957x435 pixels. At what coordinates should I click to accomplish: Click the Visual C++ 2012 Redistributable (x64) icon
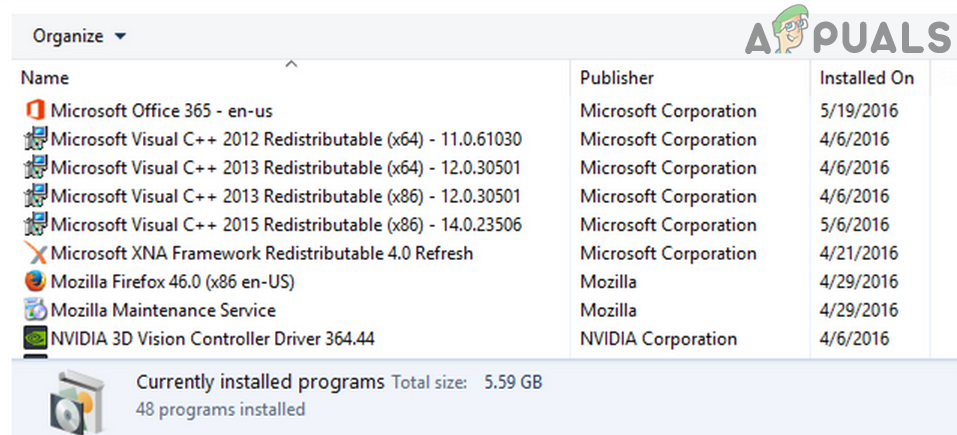(35, 139)
